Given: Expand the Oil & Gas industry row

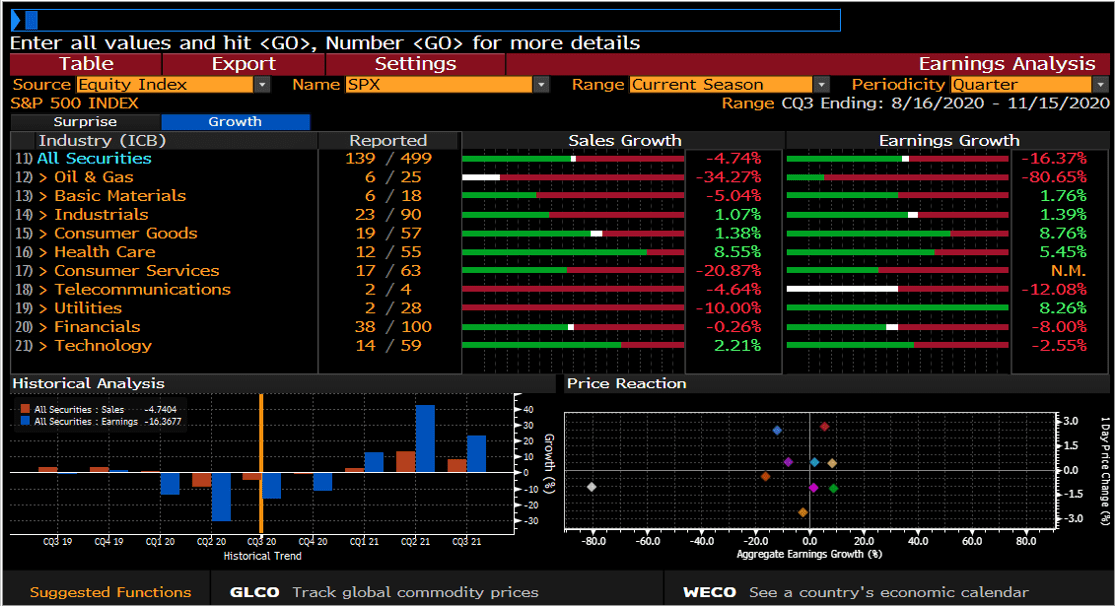Looking at the screenshot, I should (93, 177).
